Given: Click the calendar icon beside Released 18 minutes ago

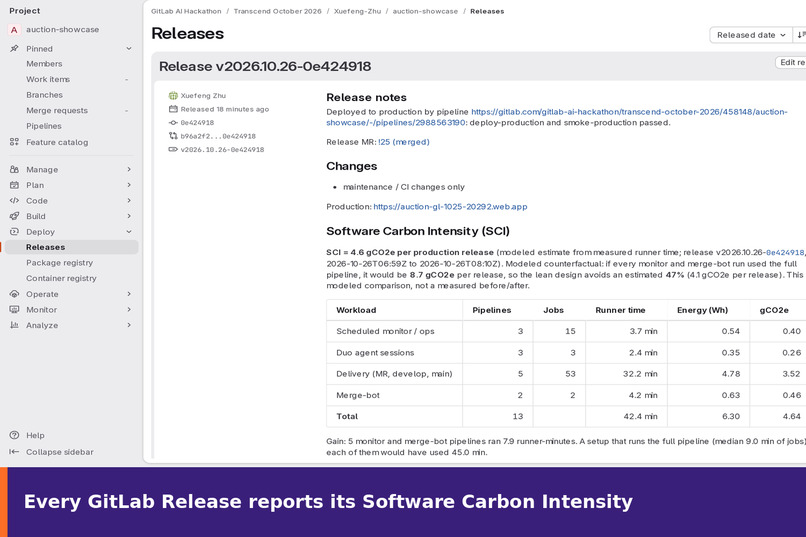Looking at the screenshot, I should [x=173, y=109].
